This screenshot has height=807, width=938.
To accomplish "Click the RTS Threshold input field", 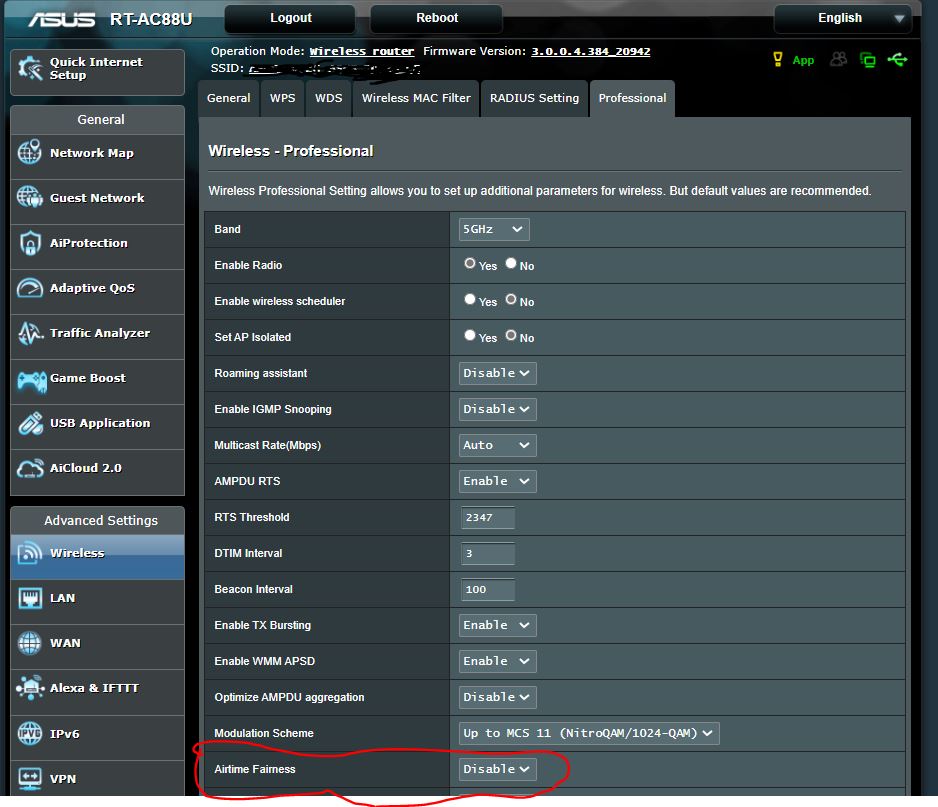I will click(488, 517).
